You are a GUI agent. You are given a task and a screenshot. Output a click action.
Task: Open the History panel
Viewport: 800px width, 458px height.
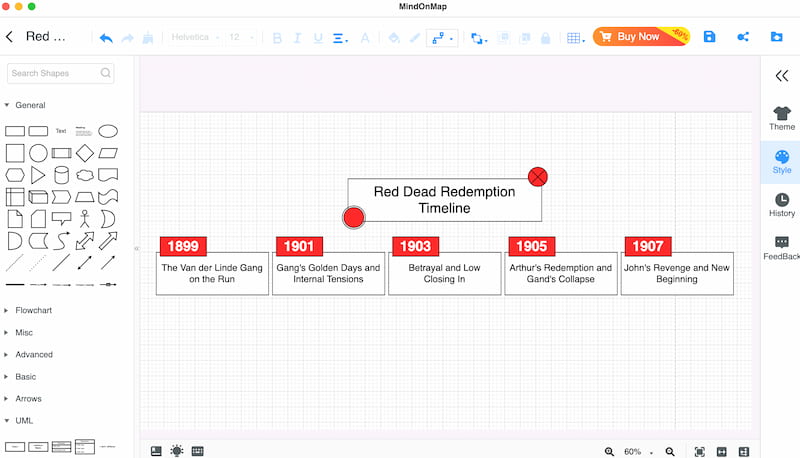782,205
